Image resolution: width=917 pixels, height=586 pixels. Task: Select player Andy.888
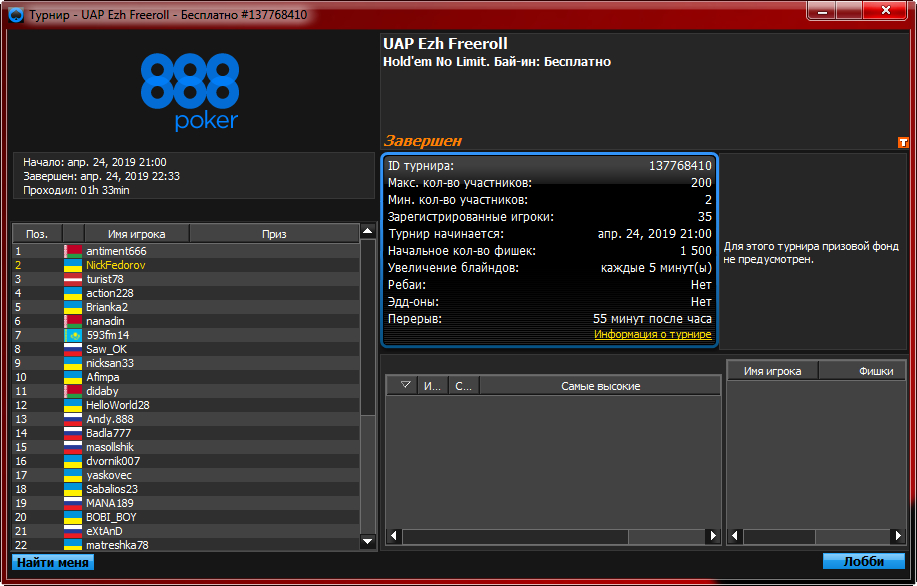(186, 419)
